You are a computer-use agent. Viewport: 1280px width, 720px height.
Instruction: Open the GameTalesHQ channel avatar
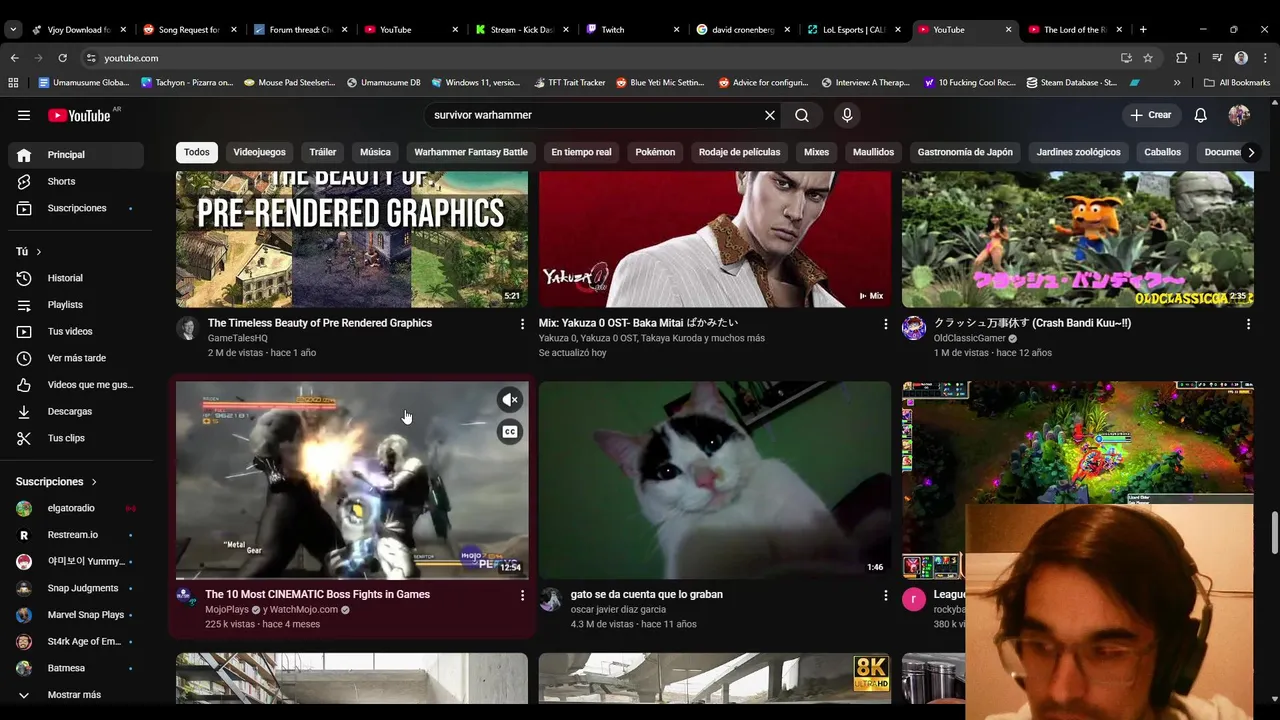coord(188,329)
